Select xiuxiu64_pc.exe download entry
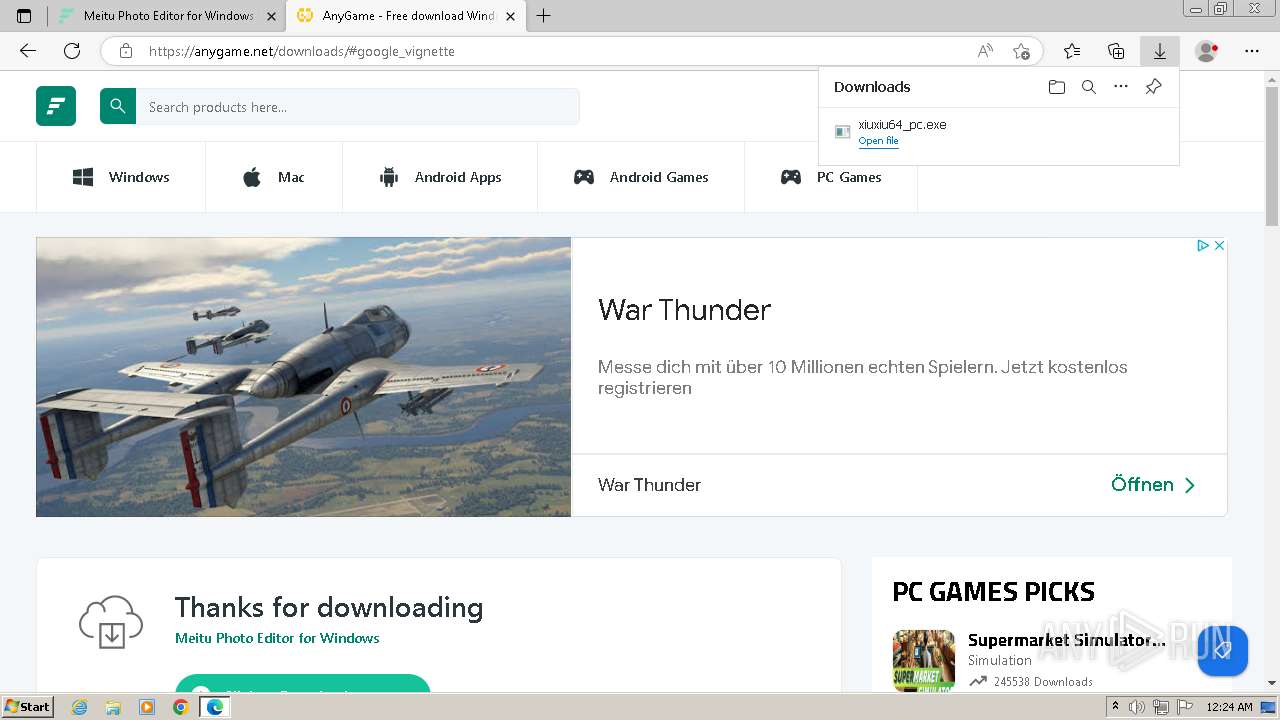The image size is (1280, 720). pos(998,133)
